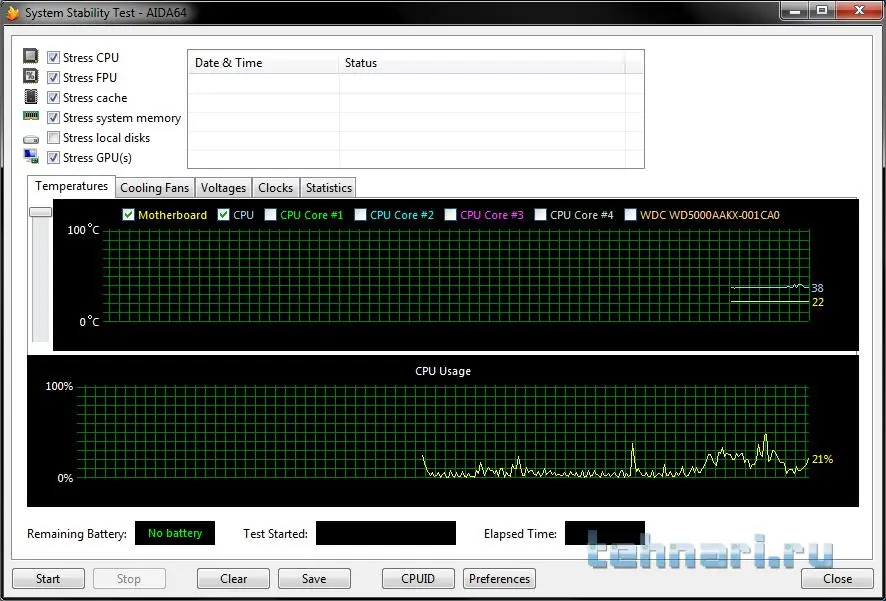
Task: Click the monitor icon beside Stress GPU(s)
Action: click(31, 156)
